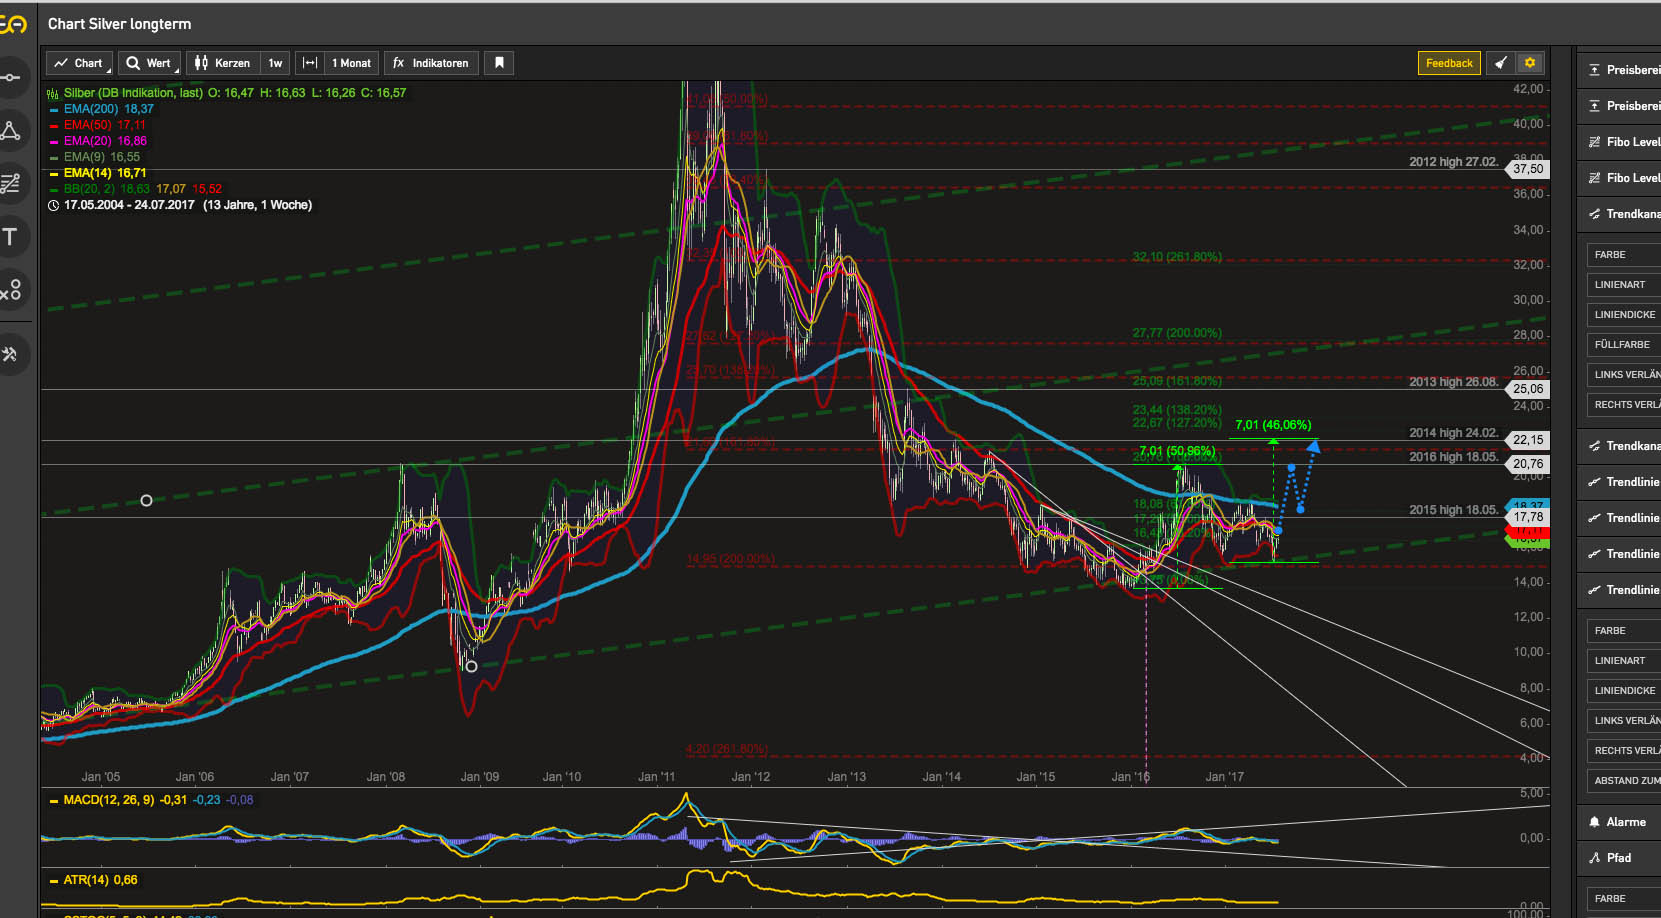Open the Fibonacci drawing tools

(x=11, y=184)
